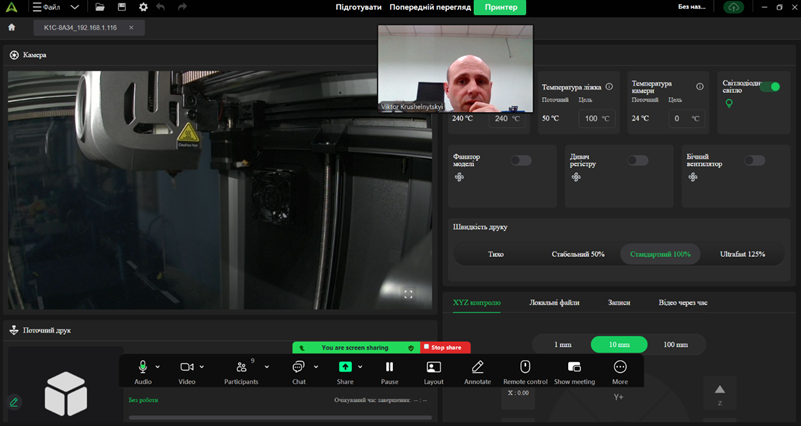Open Remote control in Zoom toolbar
The width and height of the screenshot is (801, 426).
pyautogui.click(x=525, y=367)
